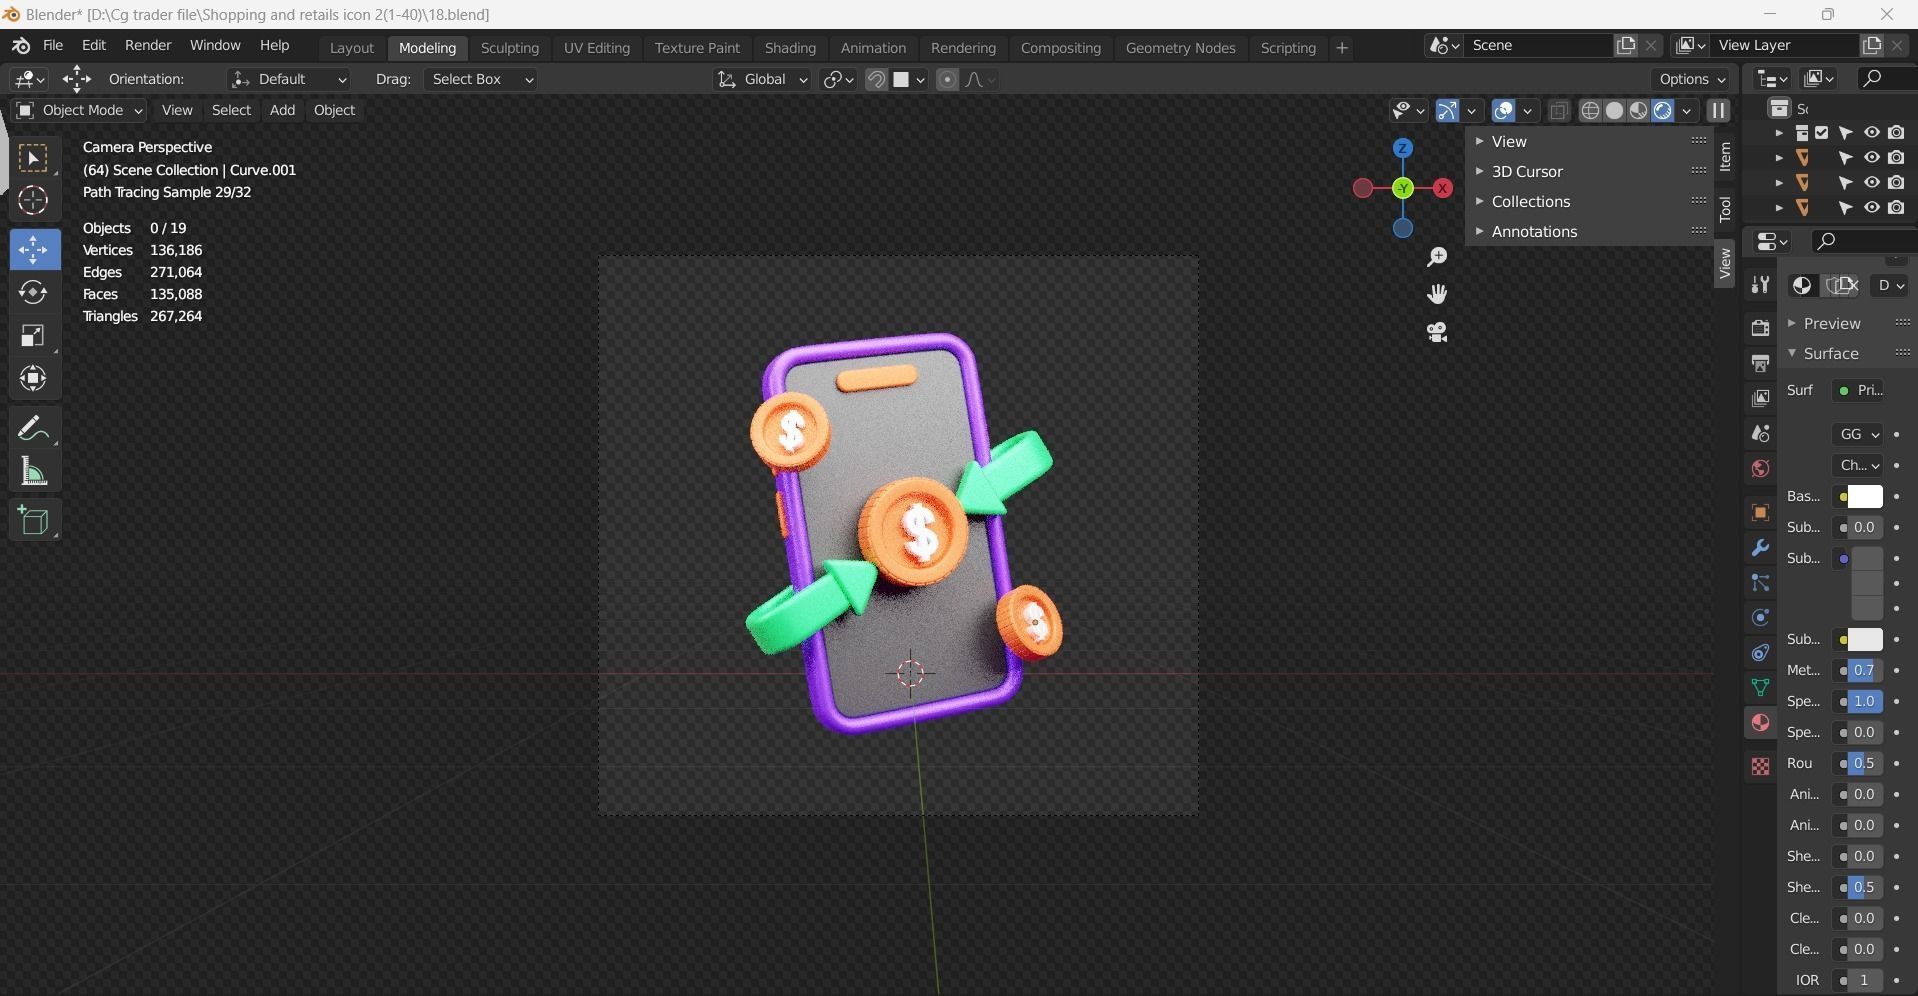Open the Orientation Default dropdown
This screenshot has height=996, width=1918.
tap(288, 79)
